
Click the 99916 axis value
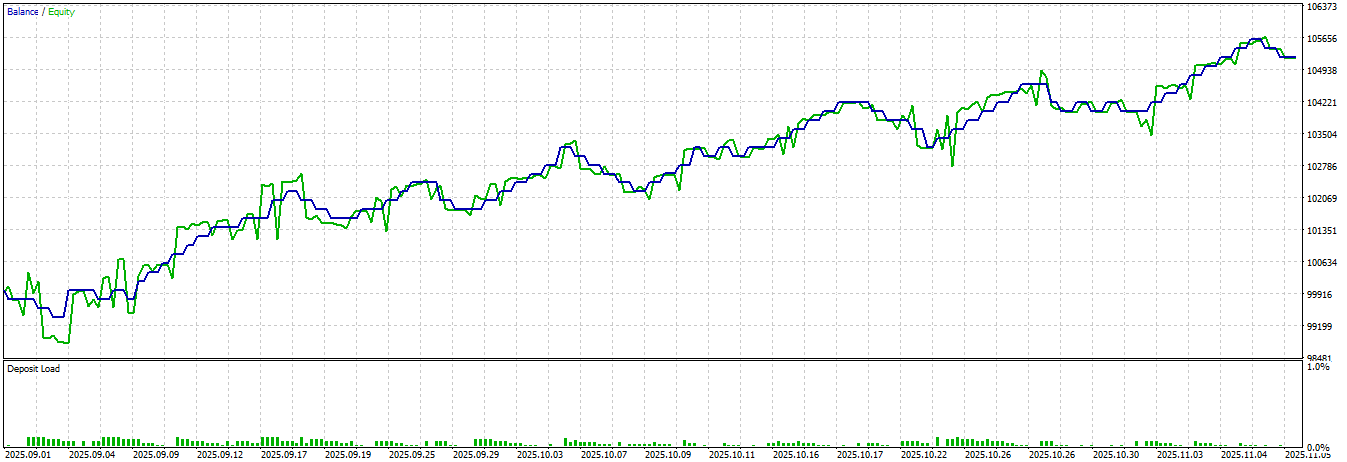[x=1319, y=295]
